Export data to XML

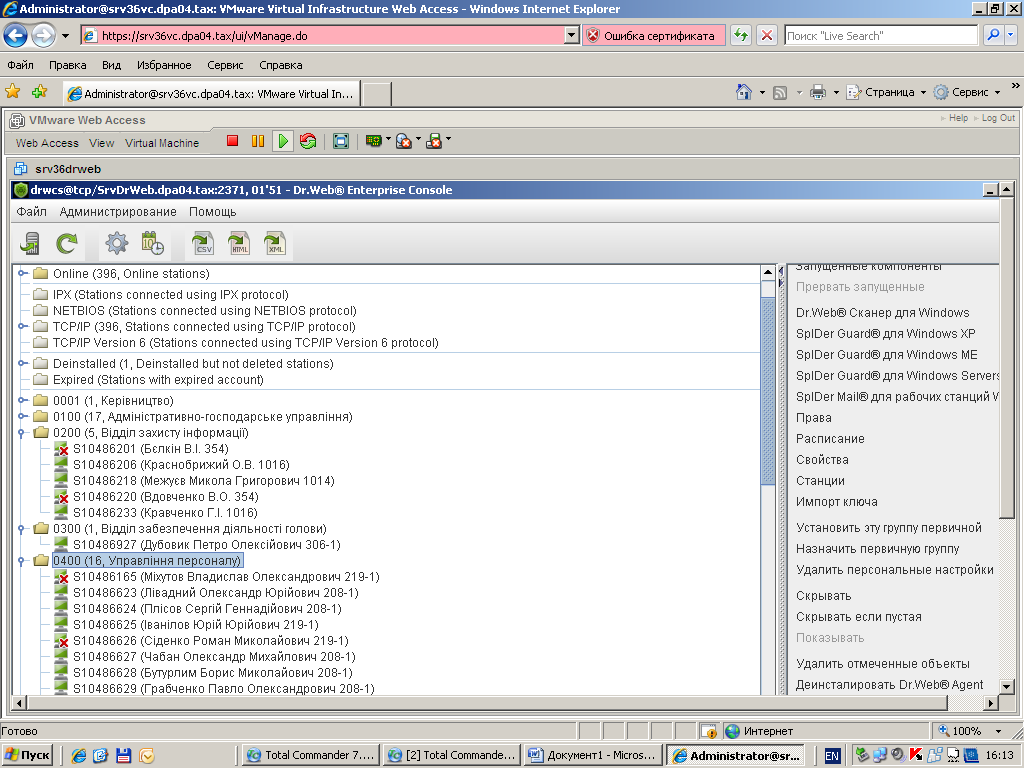click(275, 243)
